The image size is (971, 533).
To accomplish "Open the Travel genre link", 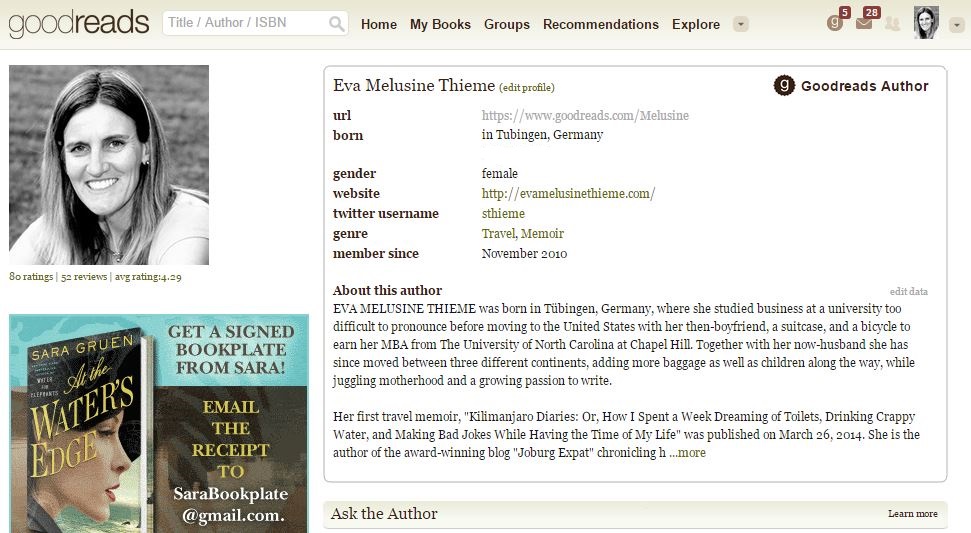I will (x=498, y=234).
